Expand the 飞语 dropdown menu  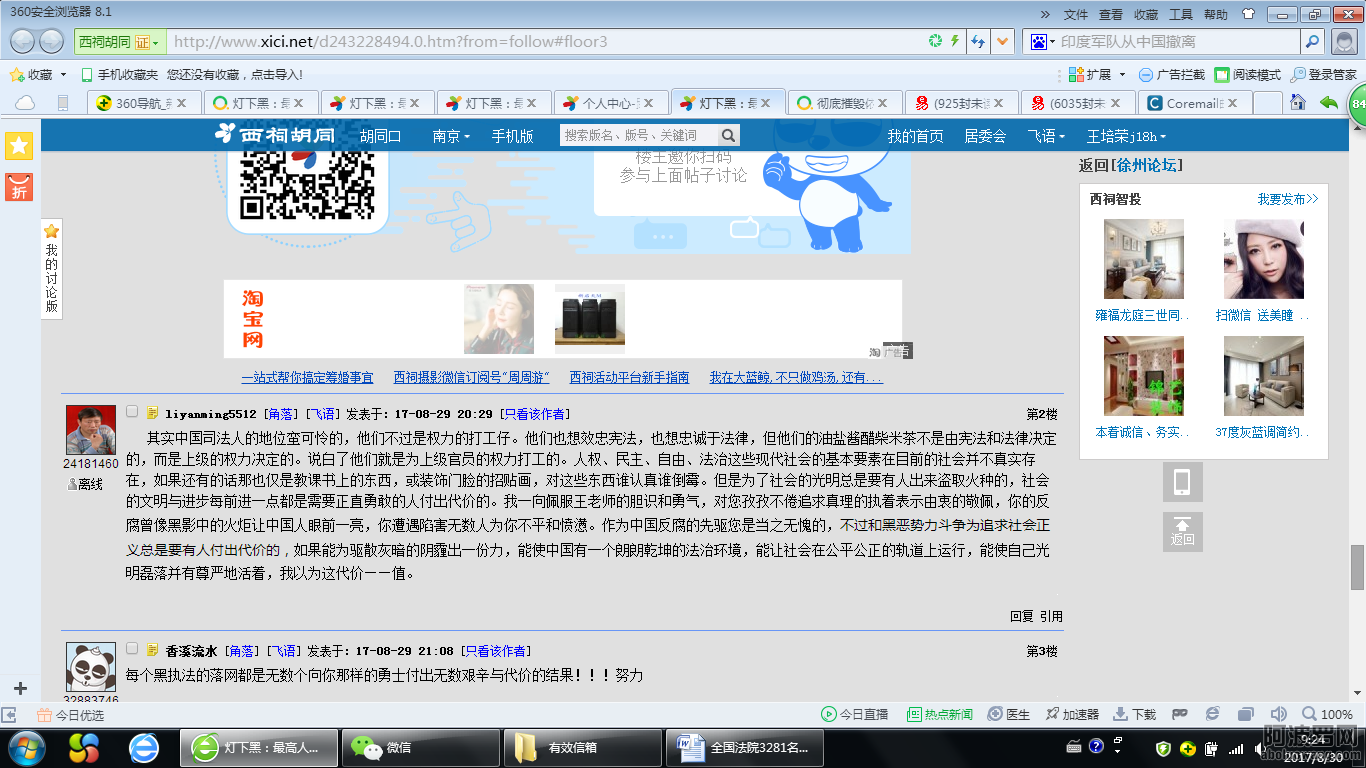tap(1046, 135)
